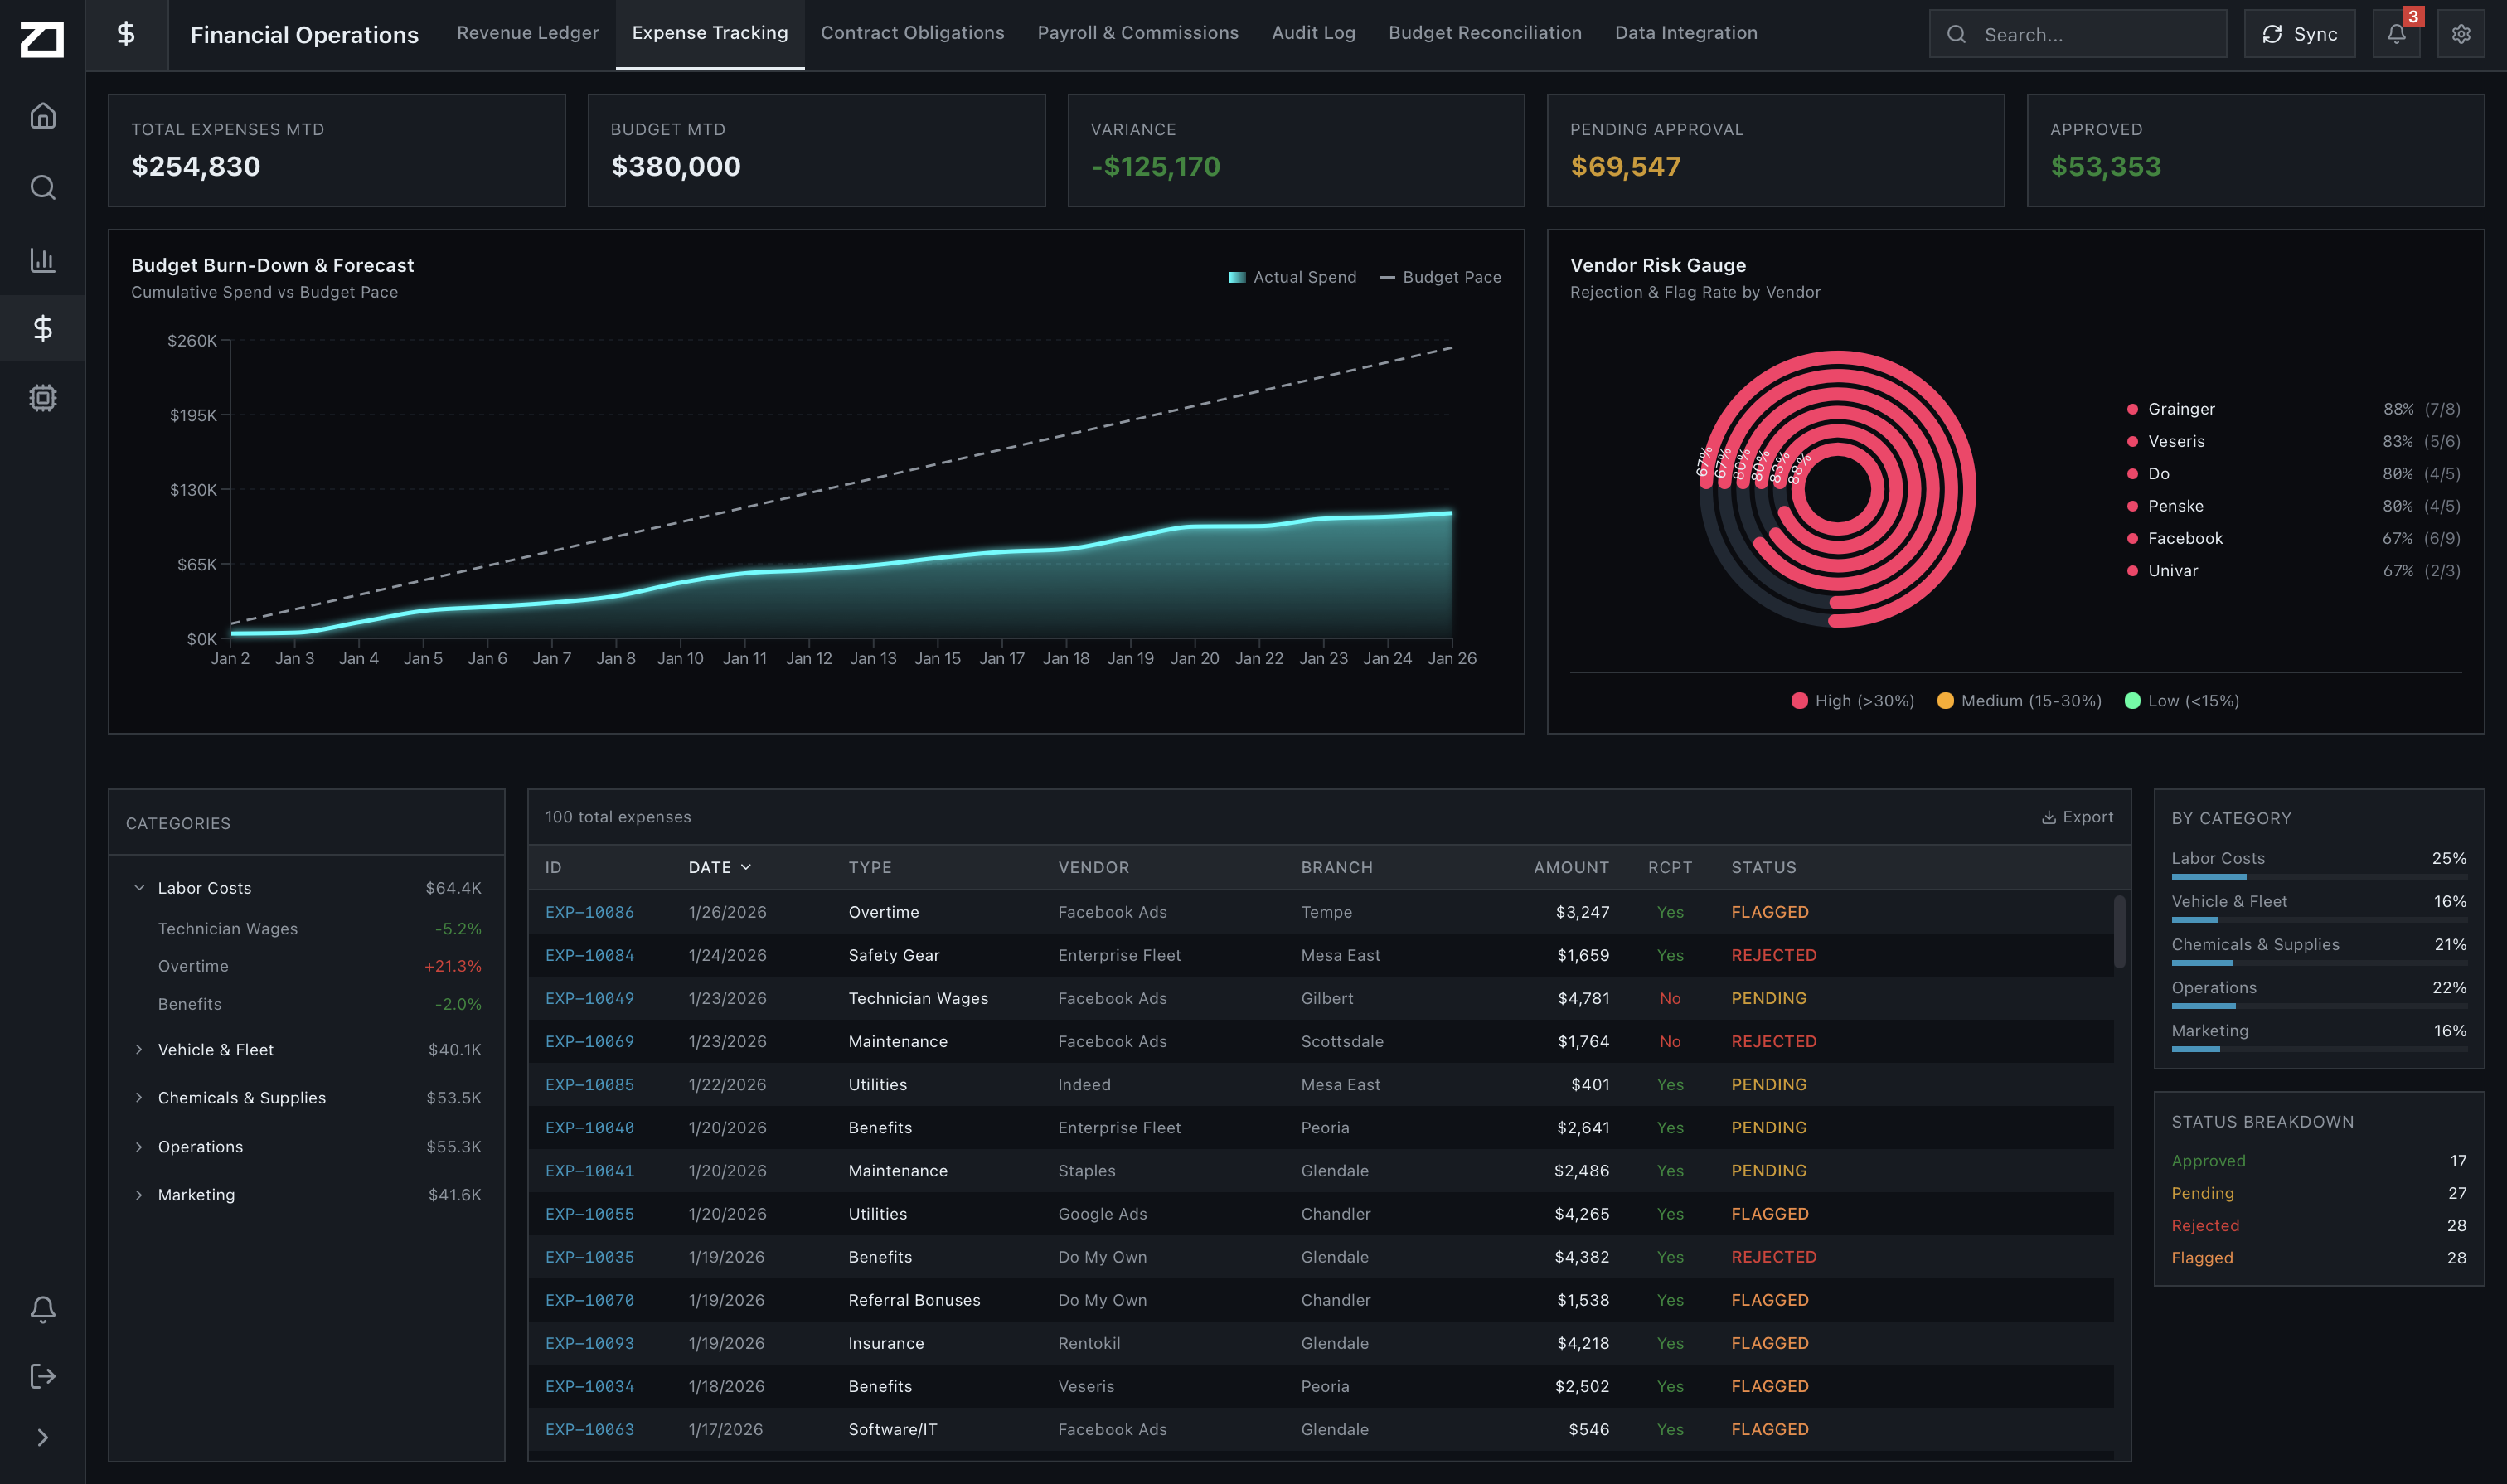Open notifications via the bell with badge 3
Image resolution: width=2507 pixels, height=1484 pixels.
click(x=2396, y=33)
